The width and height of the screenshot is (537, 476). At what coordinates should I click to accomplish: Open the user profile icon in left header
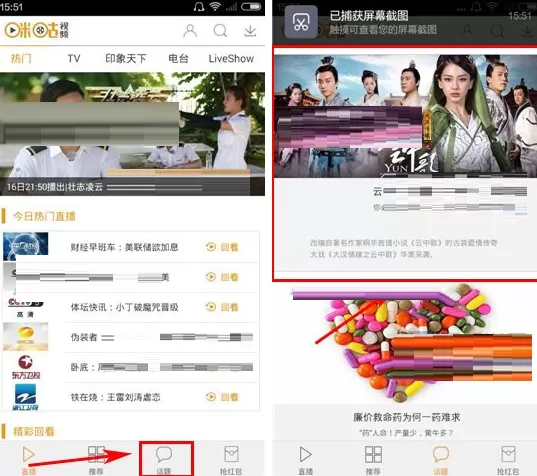tap(190, 31)
